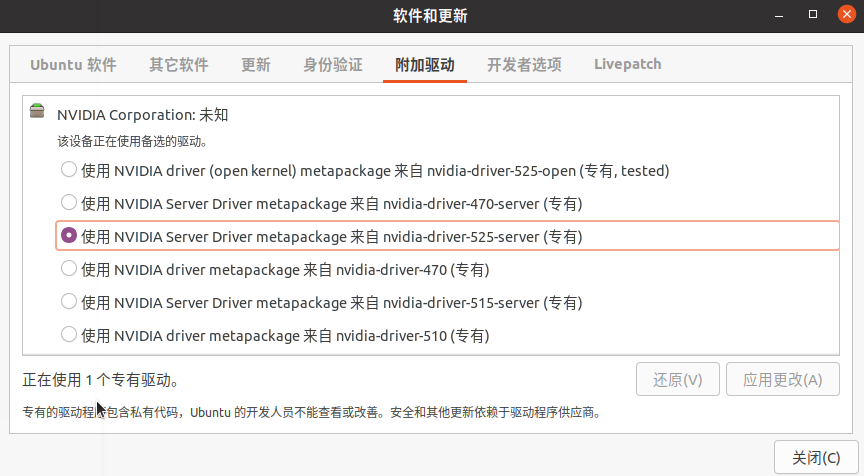Switch to the Livepatch tab
The image size is (864, 476).
pos(628,64)
